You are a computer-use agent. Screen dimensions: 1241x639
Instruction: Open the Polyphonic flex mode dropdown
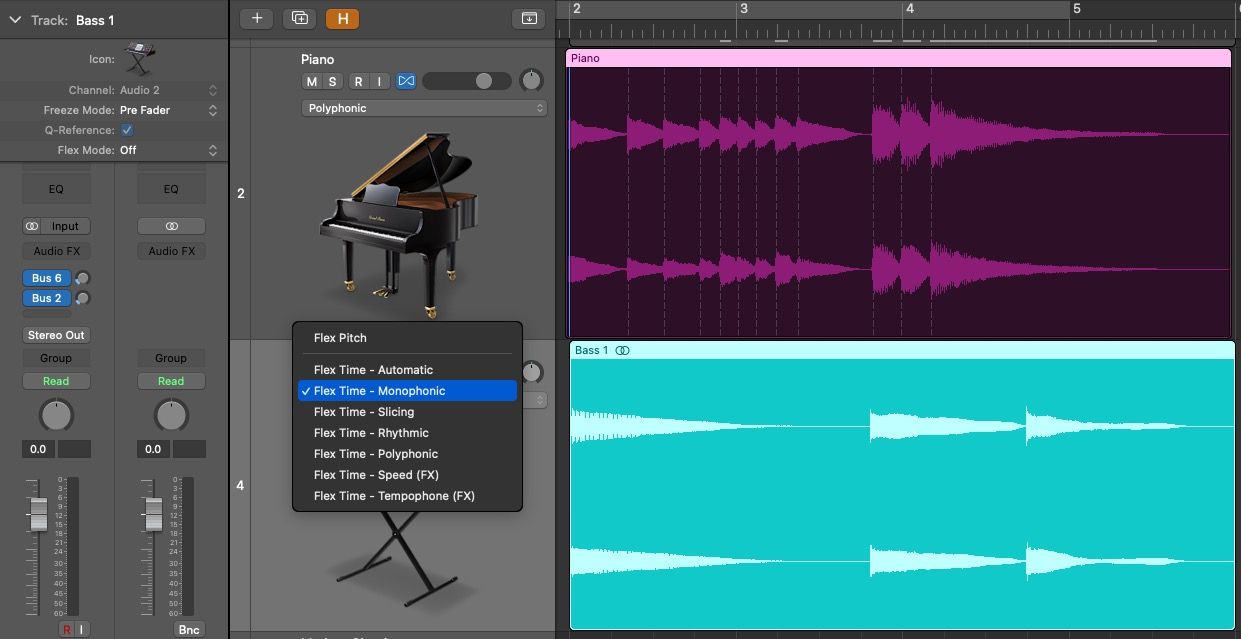(424, 107)
